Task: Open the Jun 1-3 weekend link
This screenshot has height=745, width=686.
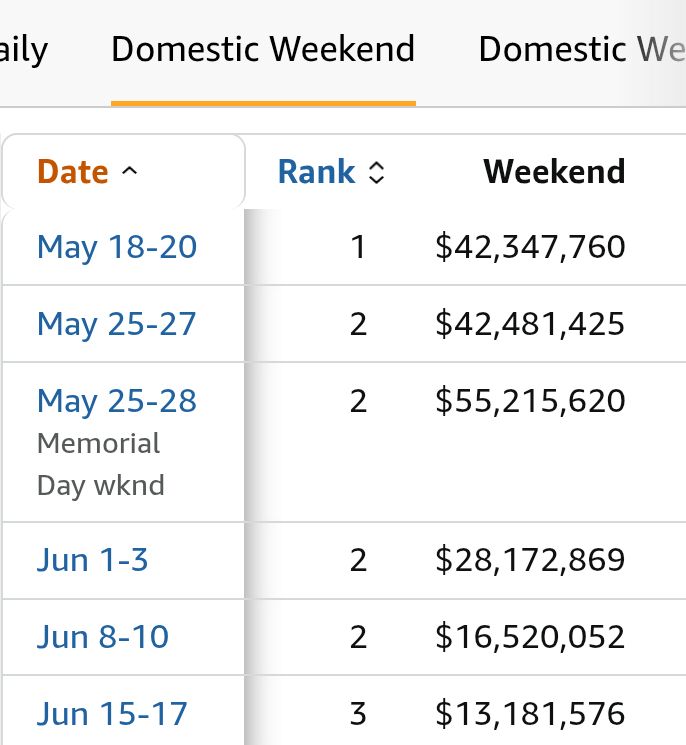Action: (92, 560)
